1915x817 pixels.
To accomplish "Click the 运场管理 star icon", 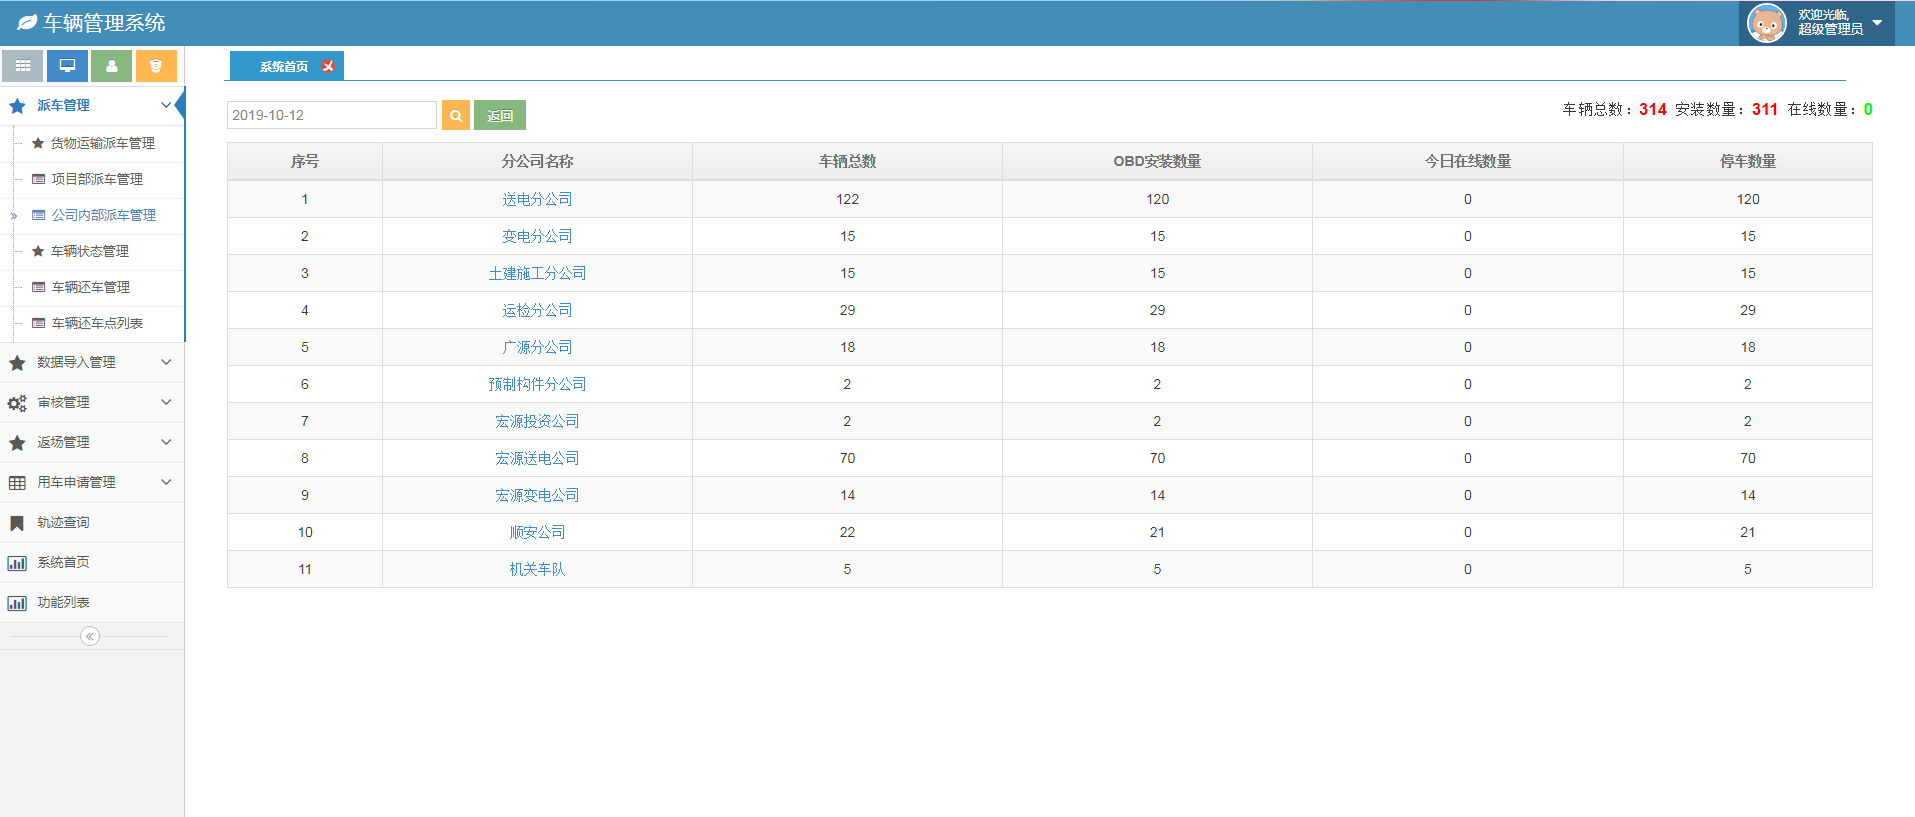I will tap(17, 443).
